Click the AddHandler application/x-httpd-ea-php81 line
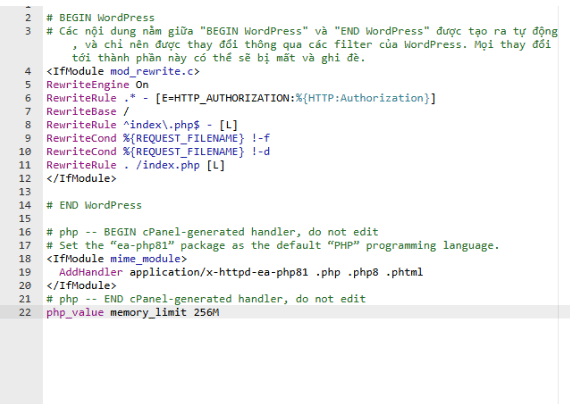The height and width of the screenshot is (404, 570). coord(241,272)
